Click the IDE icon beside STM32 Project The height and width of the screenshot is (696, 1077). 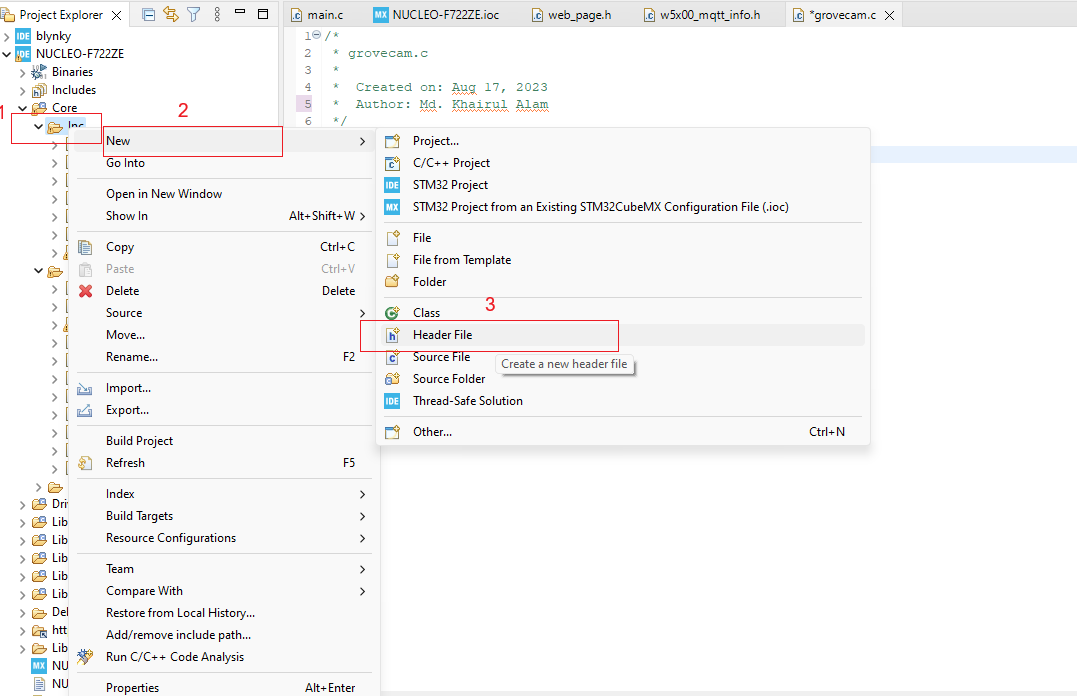point(392,185)
